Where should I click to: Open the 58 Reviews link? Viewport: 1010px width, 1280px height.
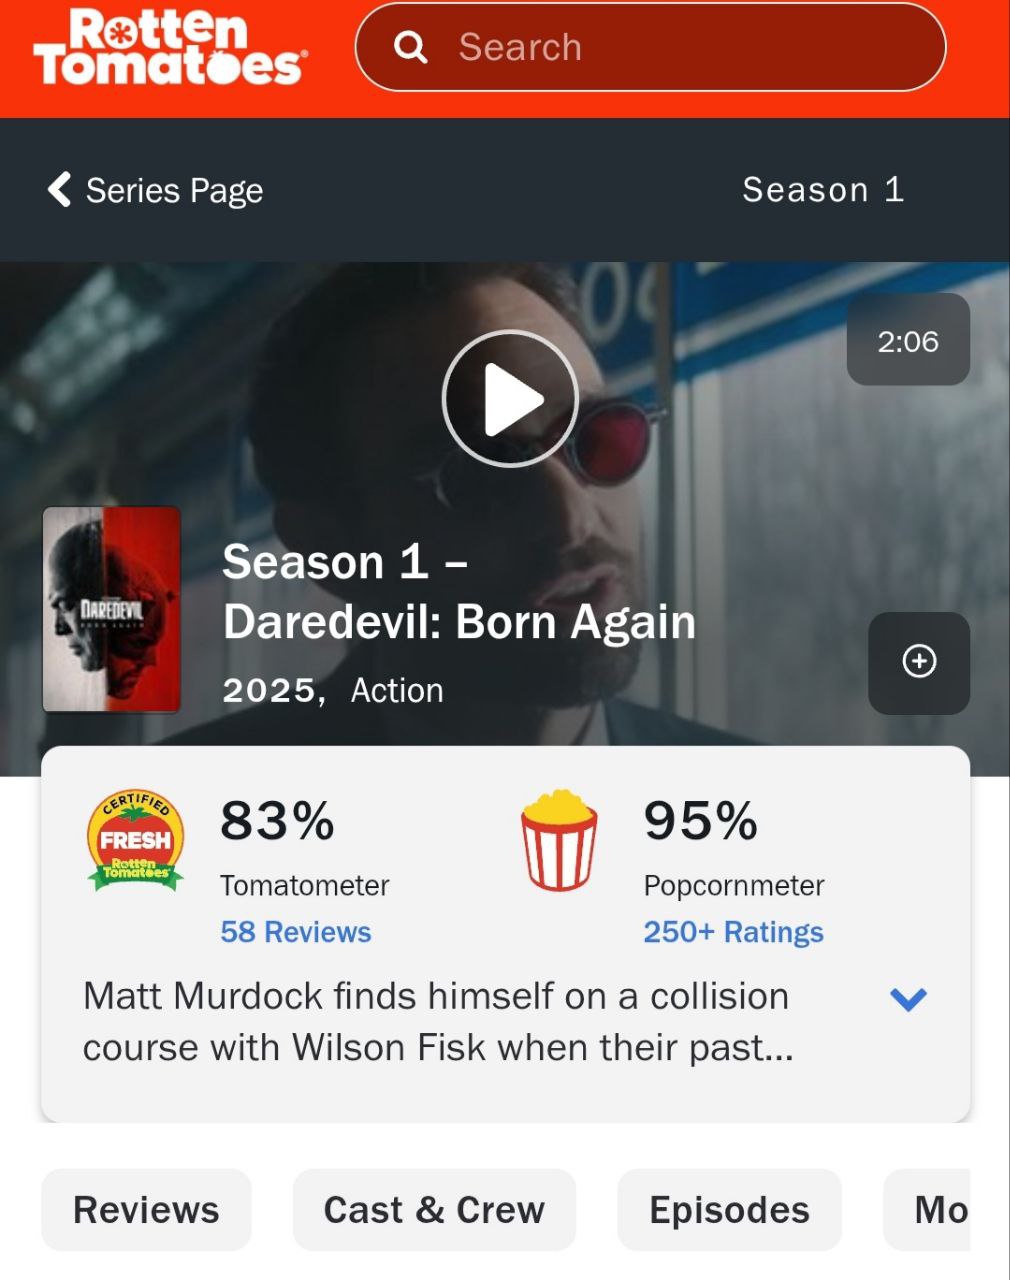pos(295,932)
